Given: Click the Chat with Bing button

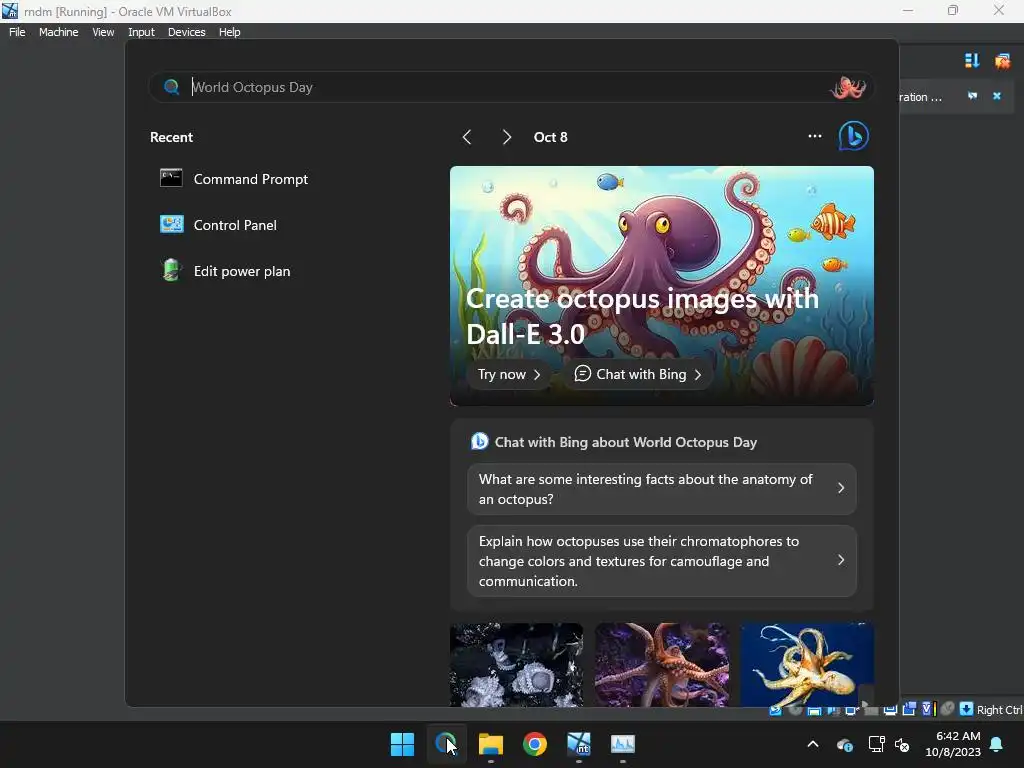Looking at the screenshot, I should tap(638, 374).
